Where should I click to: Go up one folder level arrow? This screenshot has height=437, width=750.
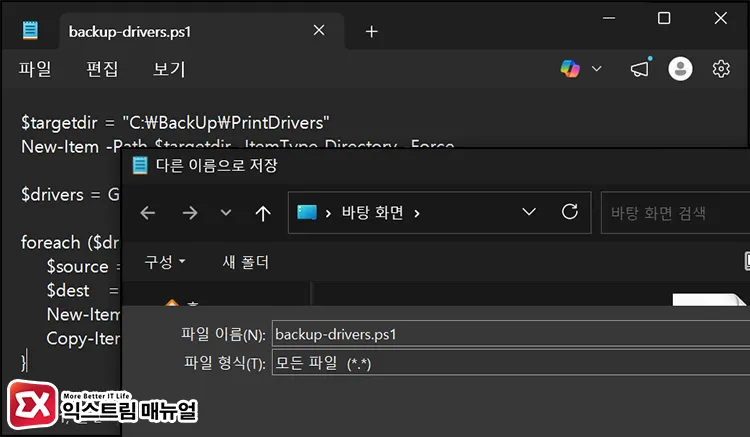tap(263, 213)
